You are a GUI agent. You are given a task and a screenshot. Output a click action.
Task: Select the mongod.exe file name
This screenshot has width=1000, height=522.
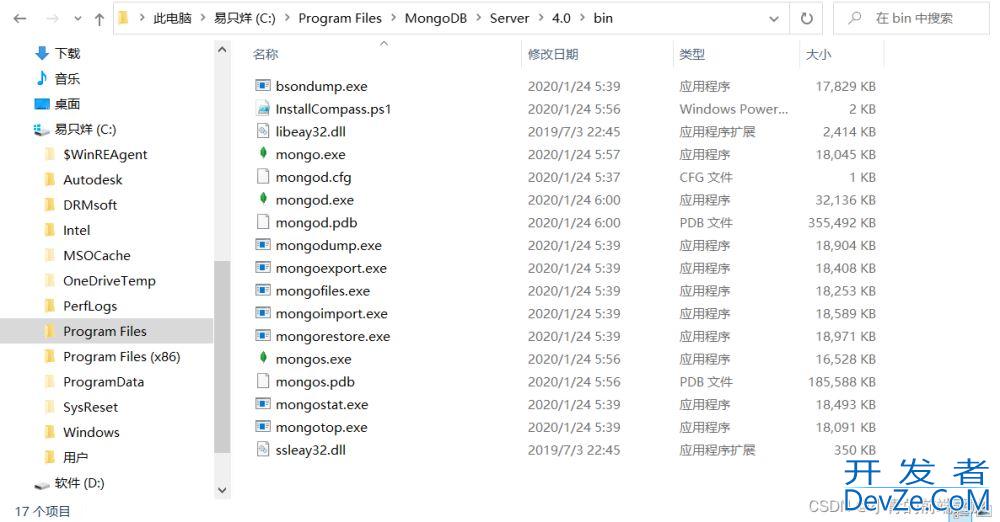coord(314,200)
